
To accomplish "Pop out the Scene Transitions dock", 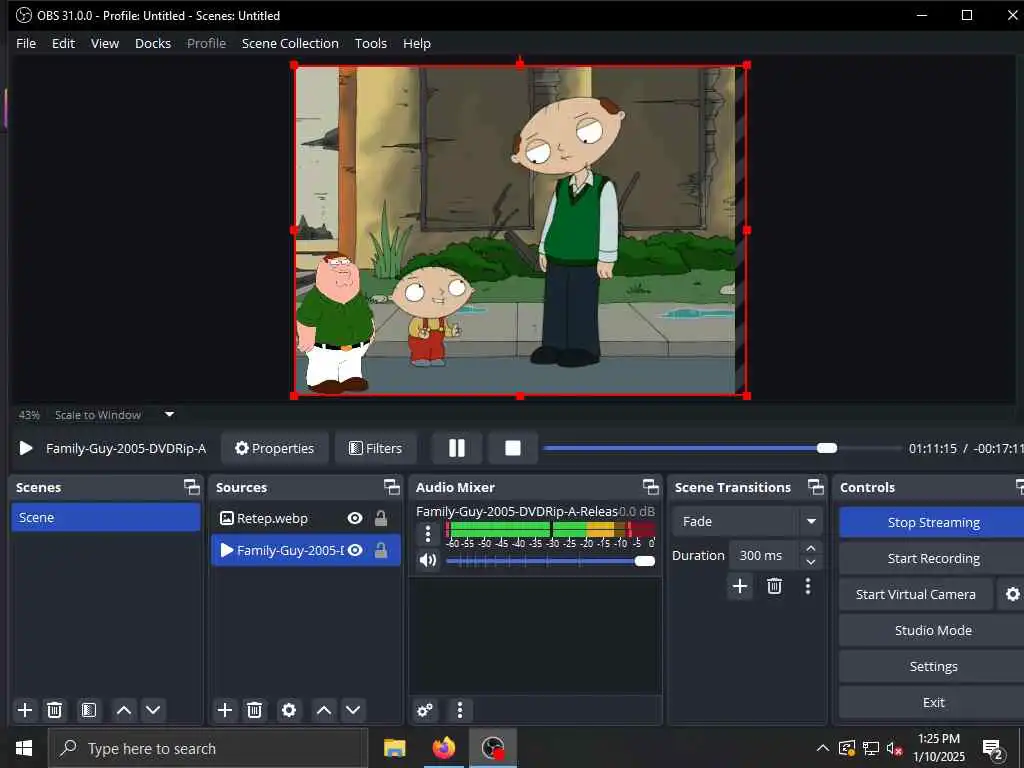I will tap(816, 487).
